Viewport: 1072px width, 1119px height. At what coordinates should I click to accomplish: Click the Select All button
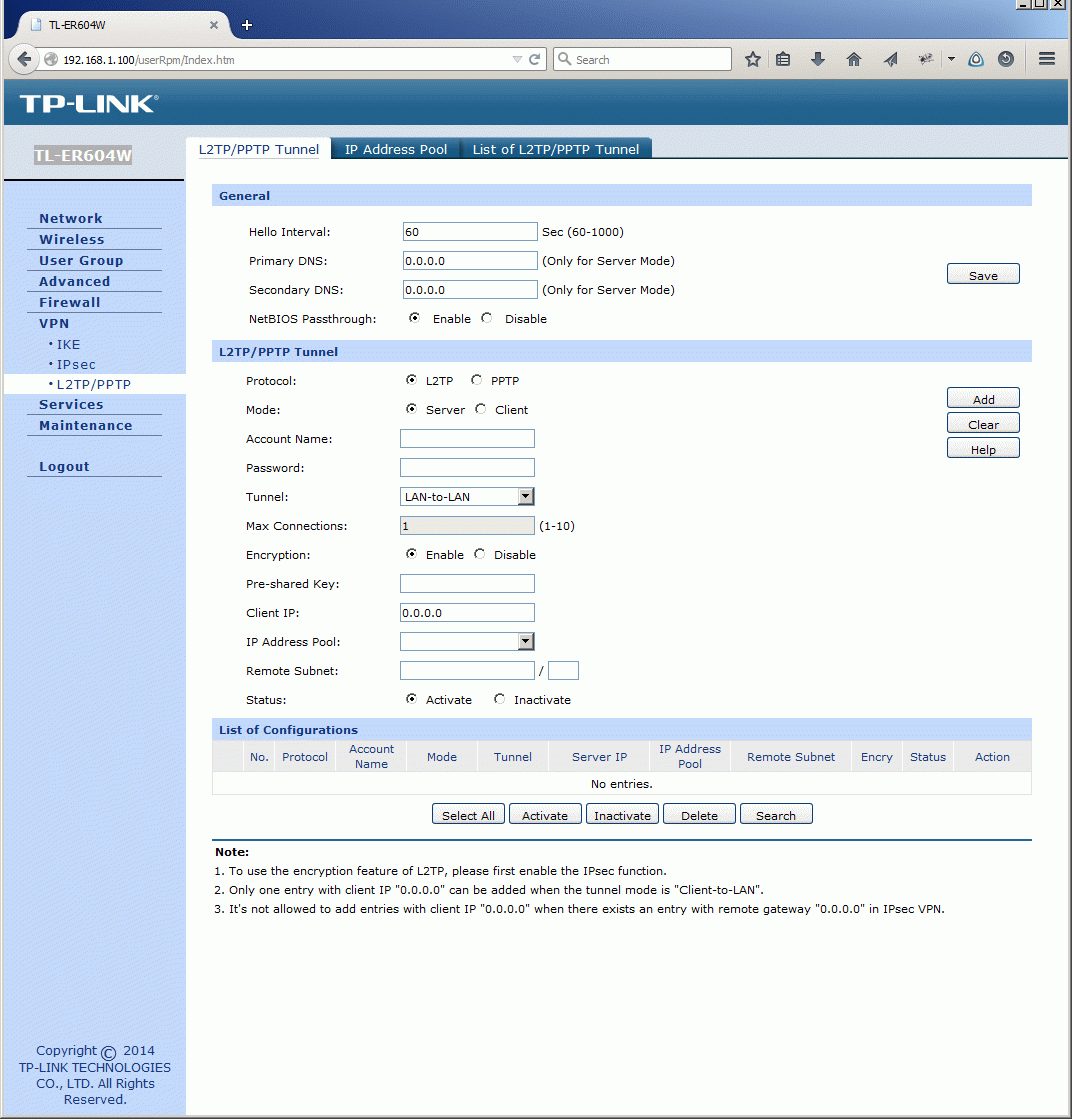pyautogui.click(x=468, y=815)
